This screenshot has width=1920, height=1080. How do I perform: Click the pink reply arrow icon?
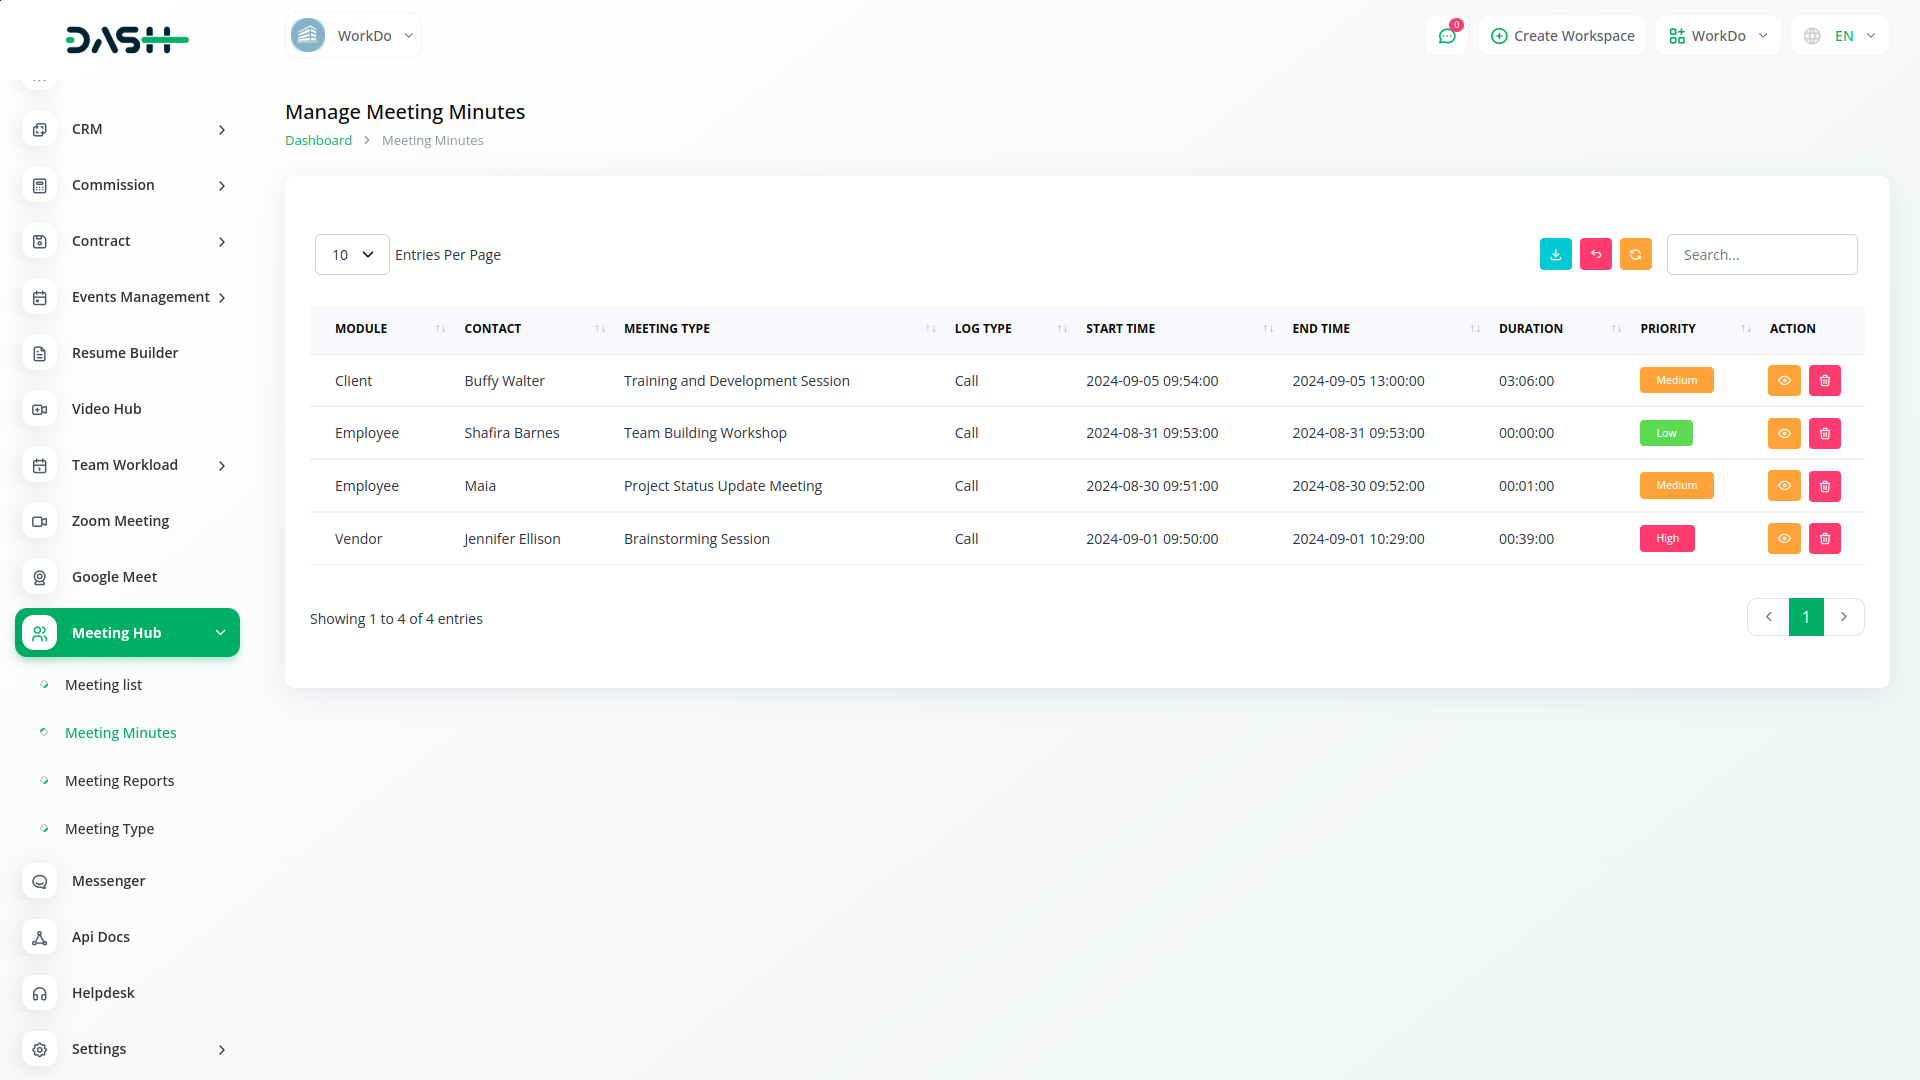click(x=1595, y=255)
